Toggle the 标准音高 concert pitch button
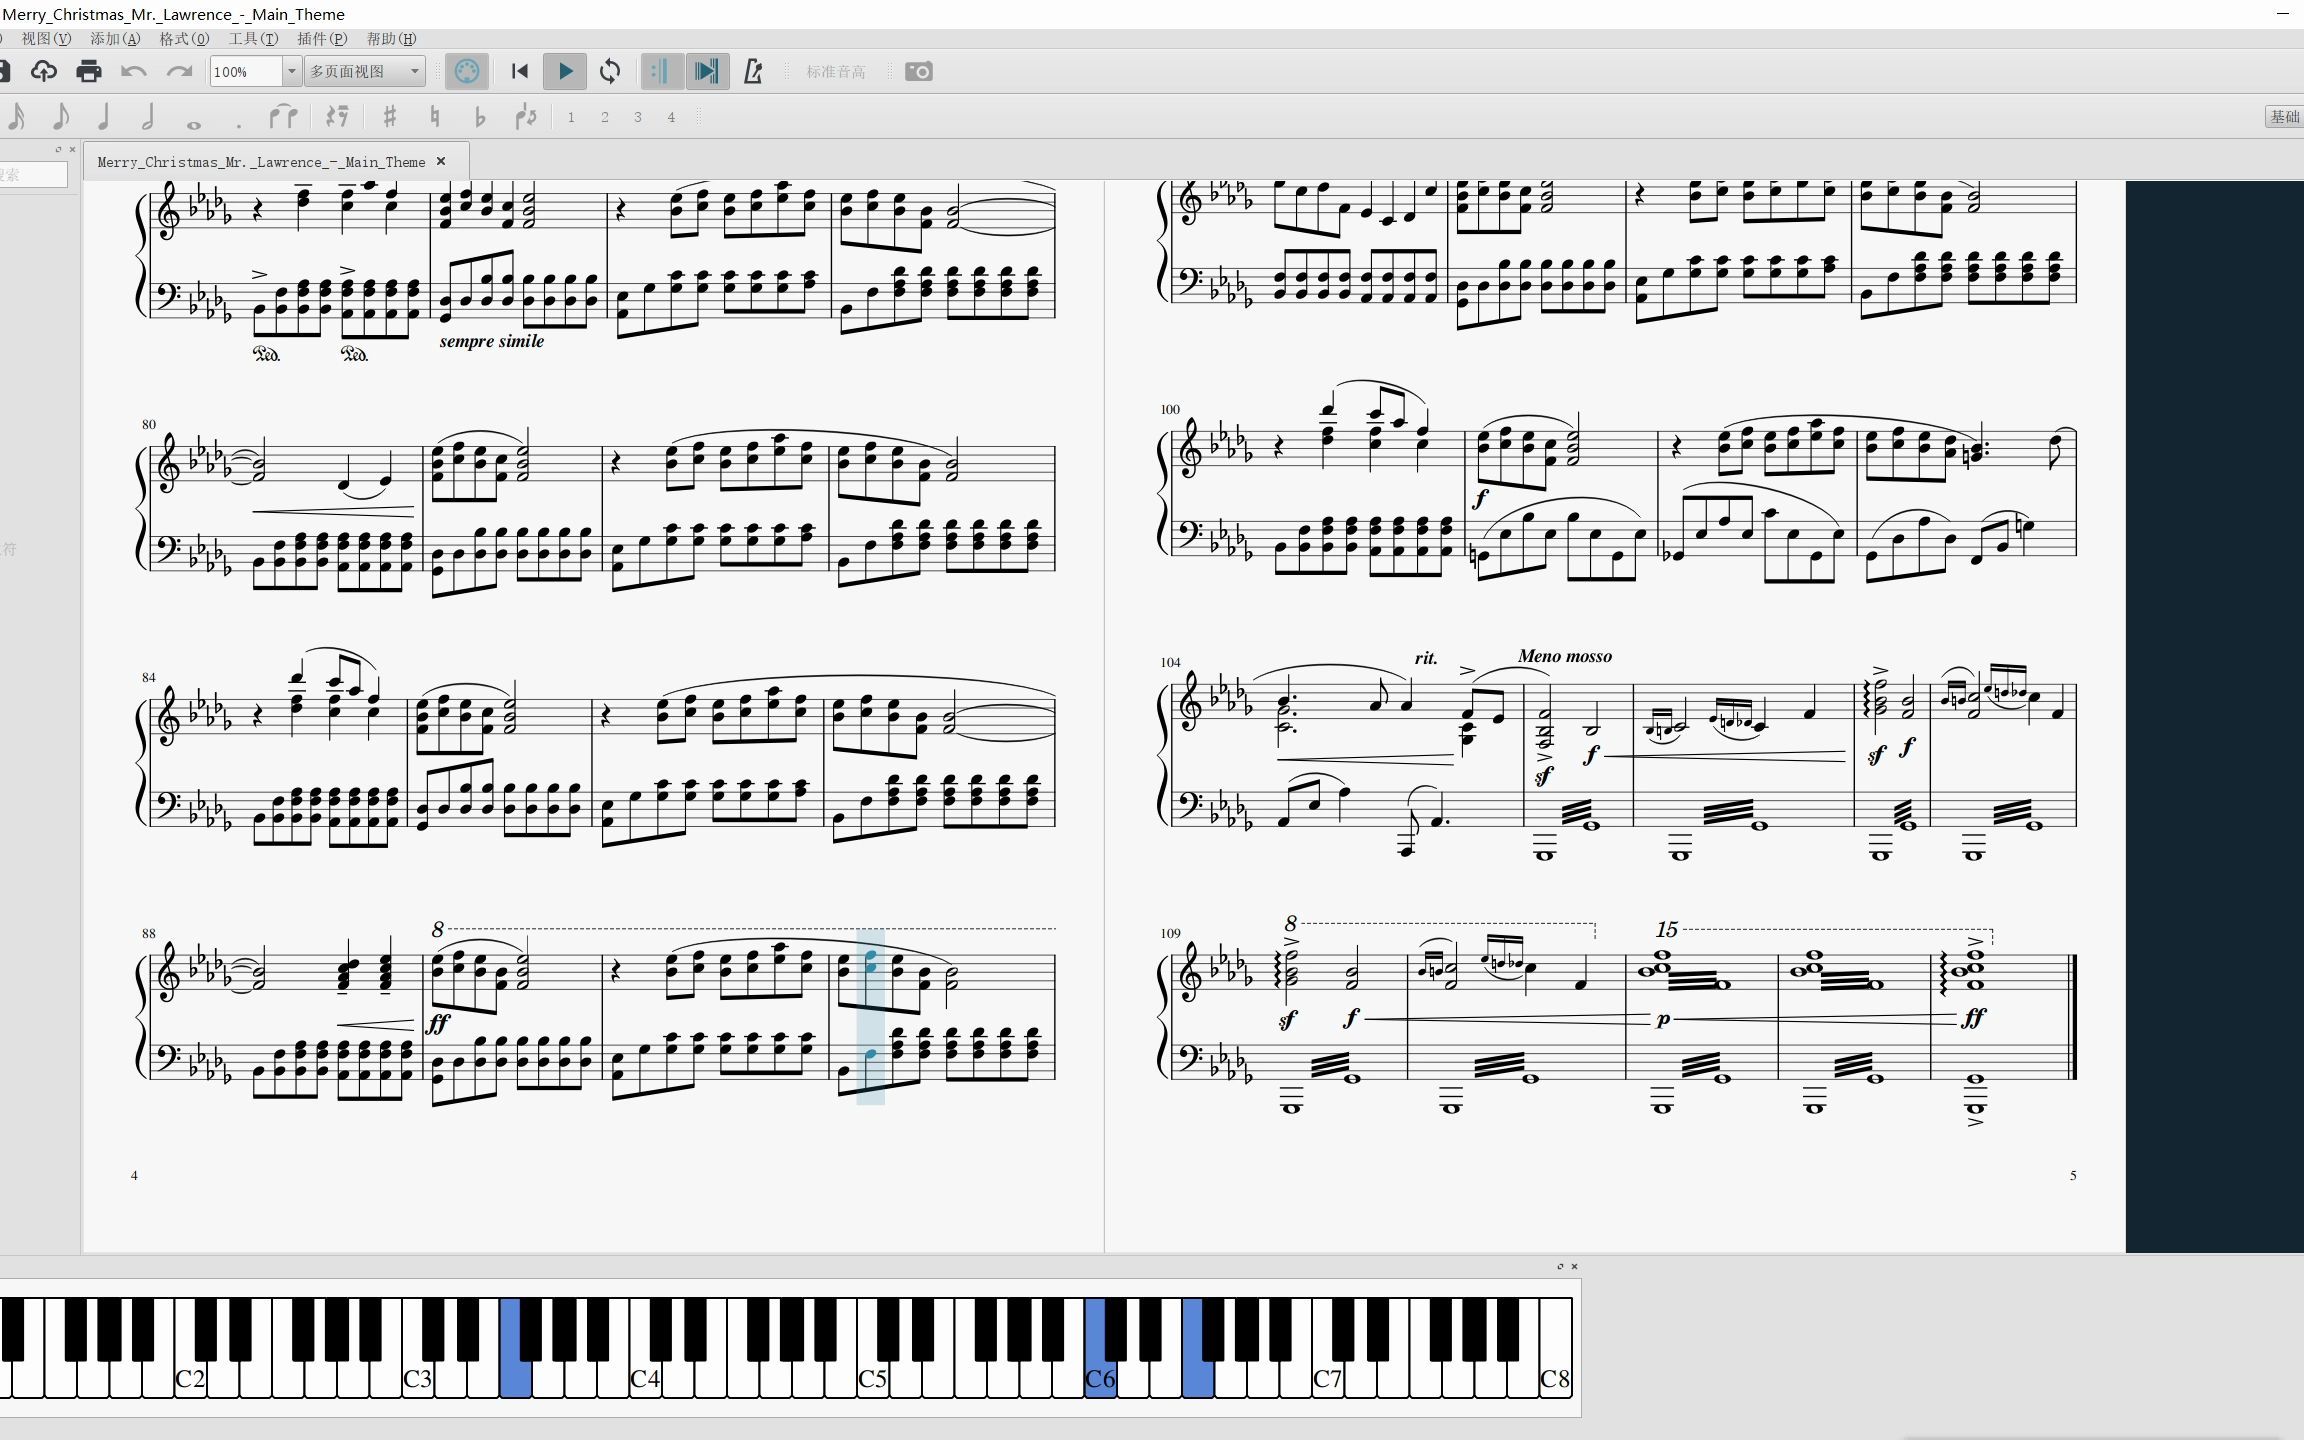This screenshot has height=1440, width=2304. 836,72
